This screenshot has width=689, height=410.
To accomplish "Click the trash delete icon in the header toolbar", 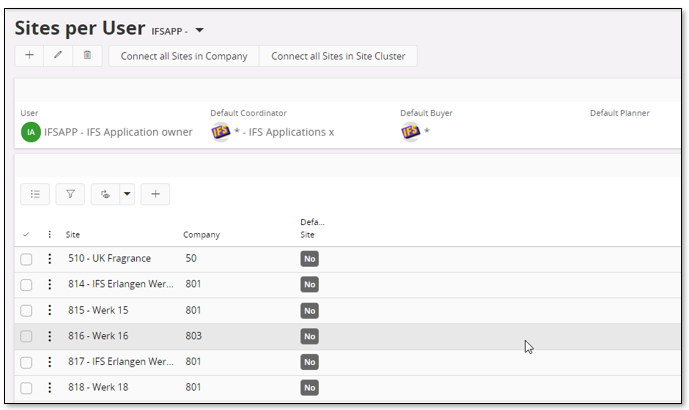I will pyautogui.click(x=87, y=55).
